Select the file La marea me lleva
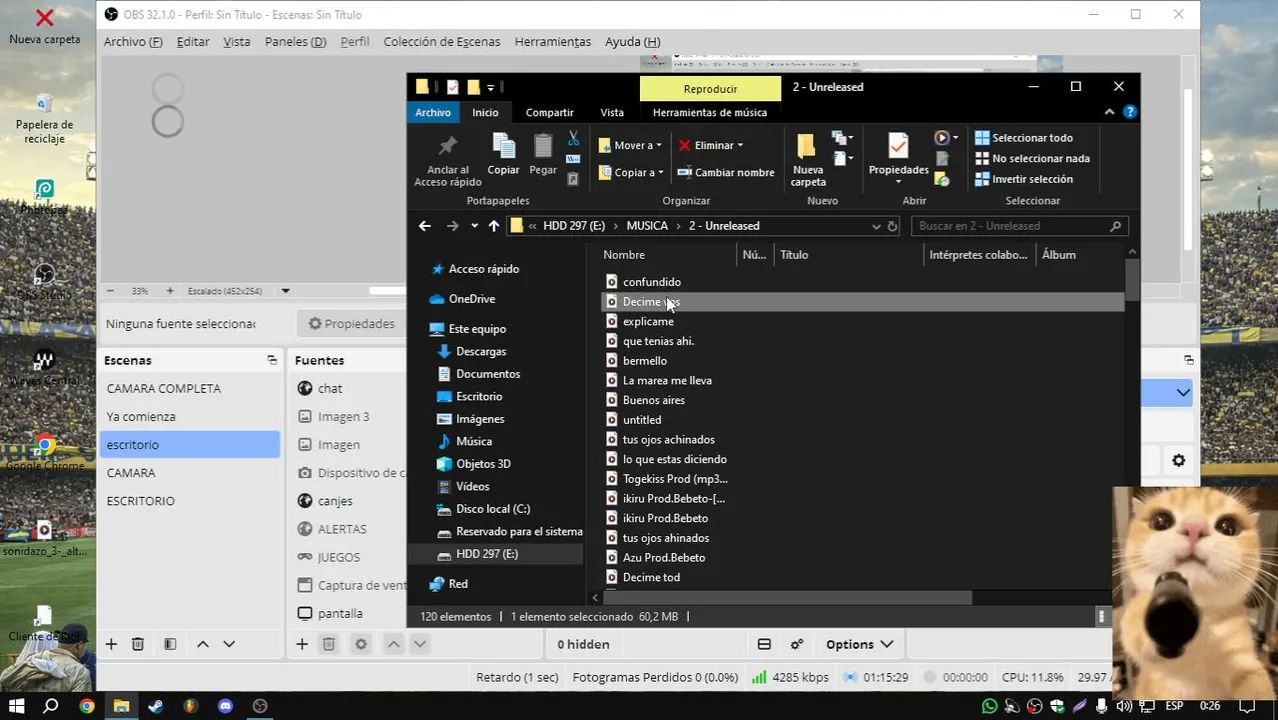Viewport: 1278px width, 720px height. pyautogui.click(x=667, y=380)
